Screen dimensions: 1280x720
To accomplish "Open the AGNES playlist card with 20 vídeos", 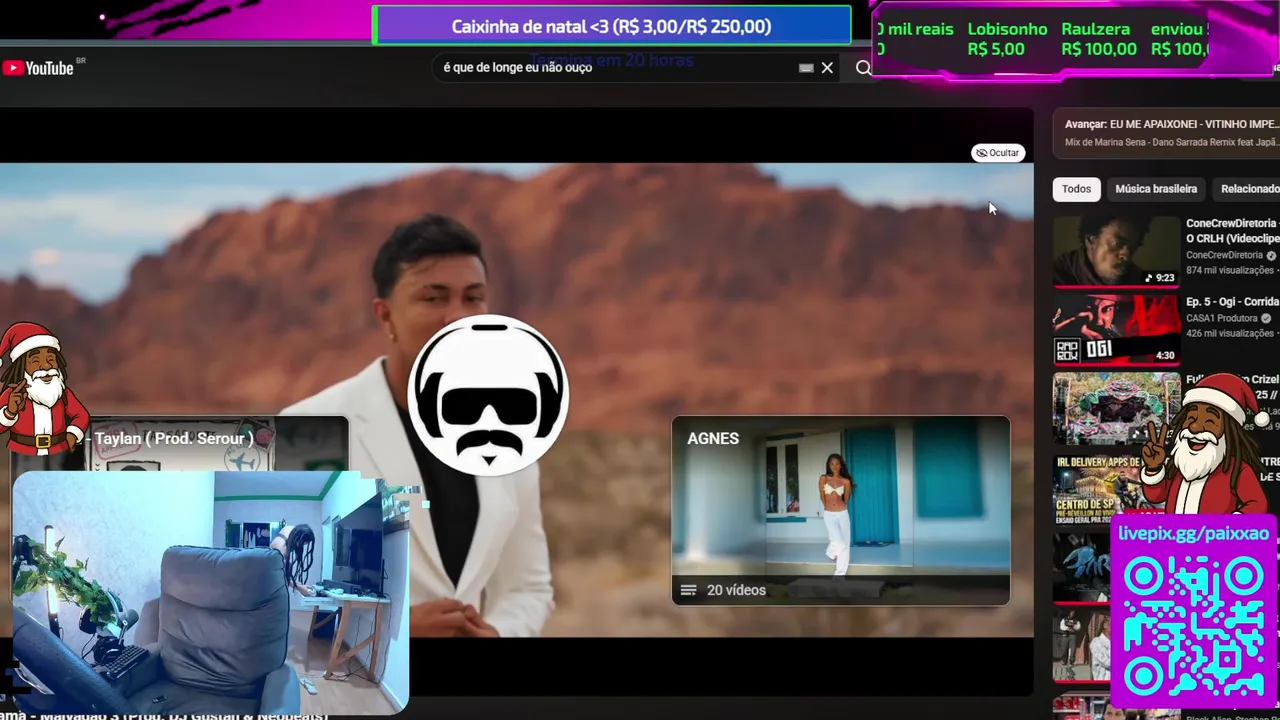I will click(x=841, y=510).
